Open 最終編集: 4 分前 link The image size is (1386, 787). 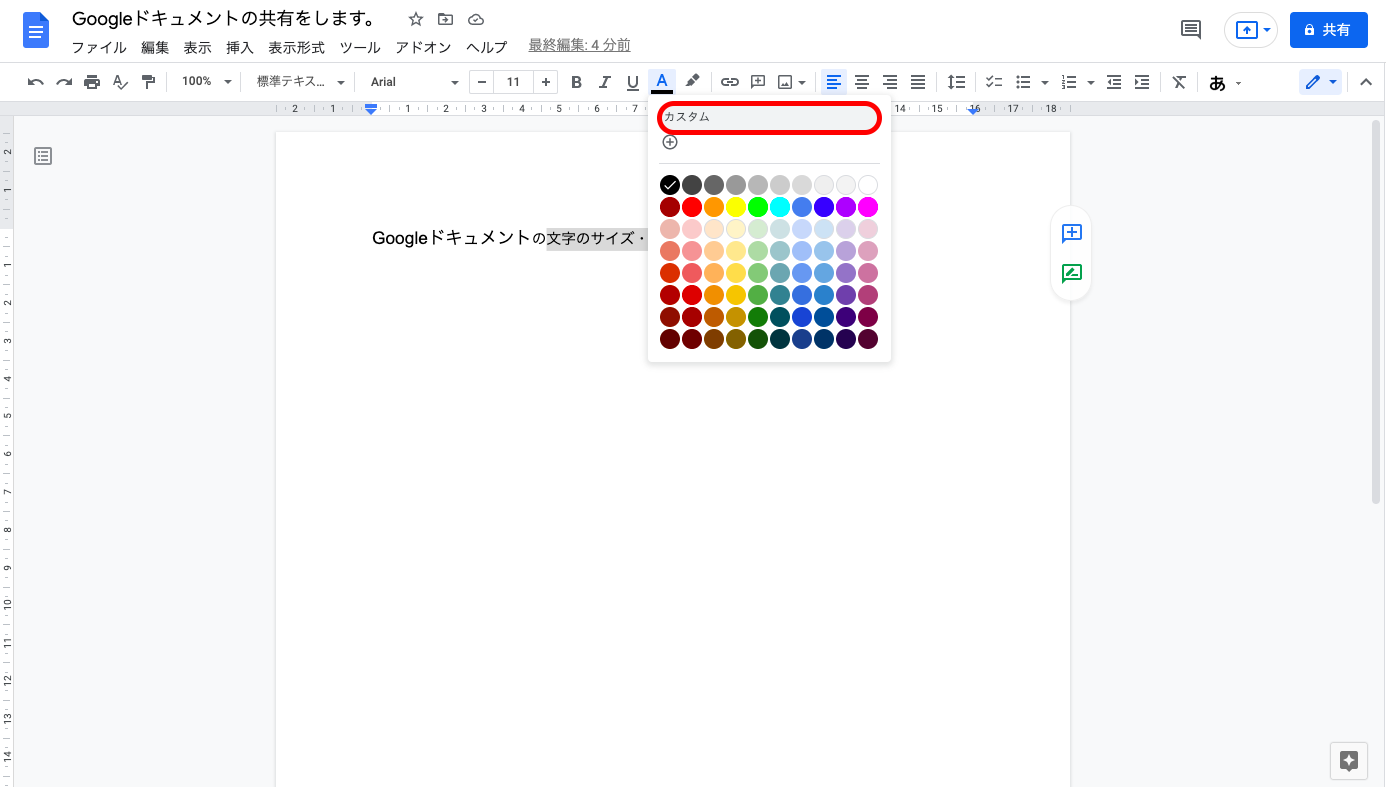point(579,45)
